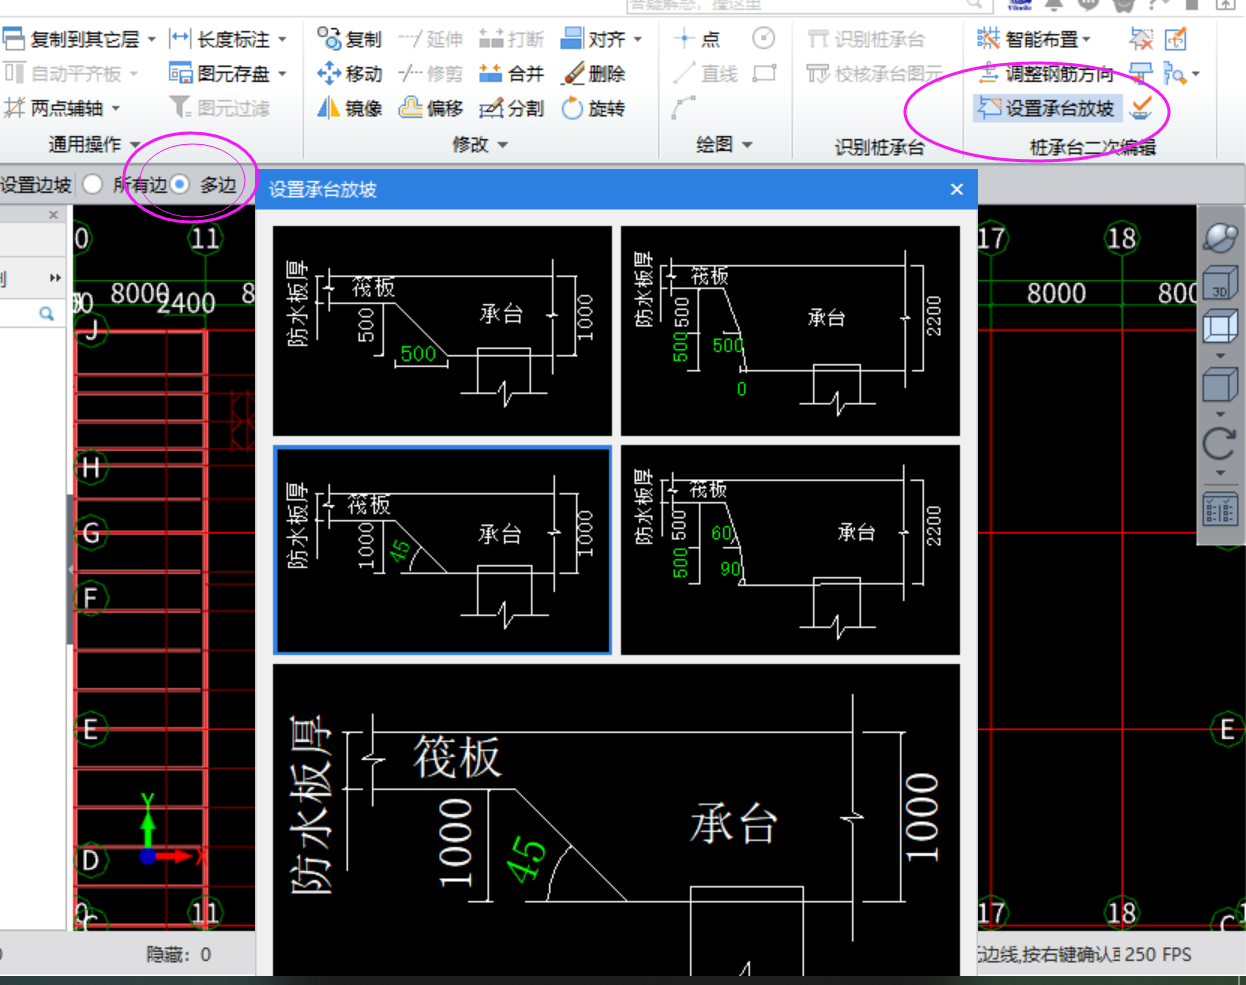Select the 分割 (Split) tool
1246x985 pixels.
pos(511,108)
